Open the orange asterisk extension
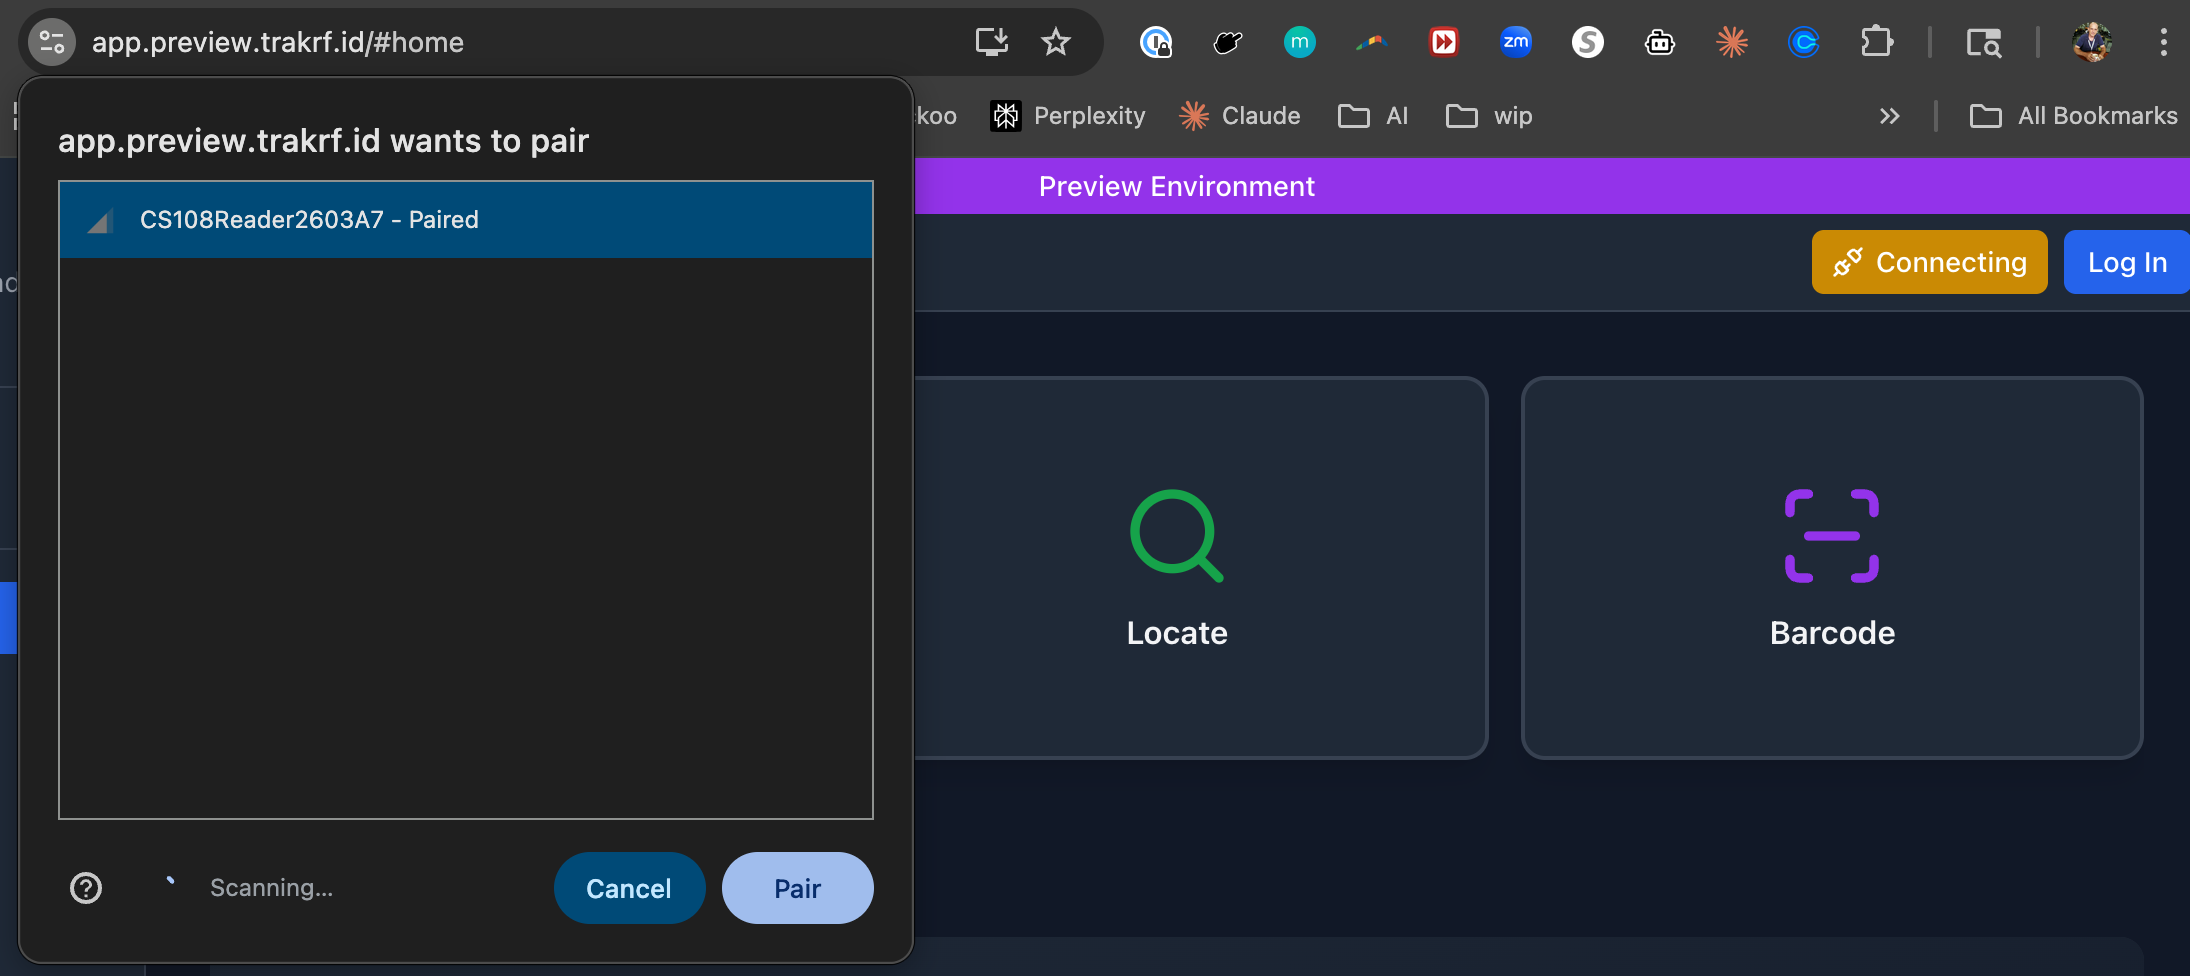Viewport: 2190px width, 976px height. click(x=1731, y=42)
